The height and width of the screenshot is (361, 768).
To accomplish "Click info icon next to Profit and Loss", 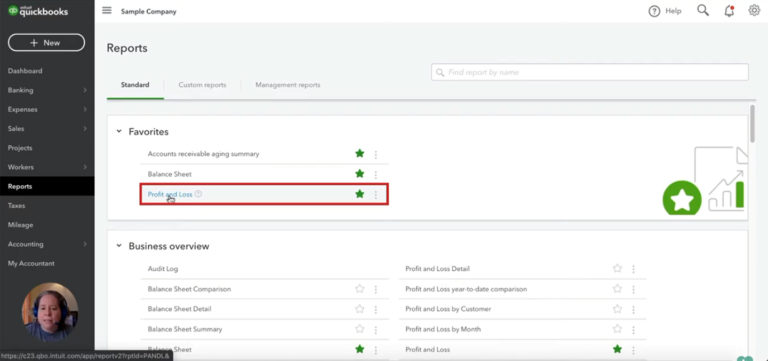I will [x=198, y=194].
